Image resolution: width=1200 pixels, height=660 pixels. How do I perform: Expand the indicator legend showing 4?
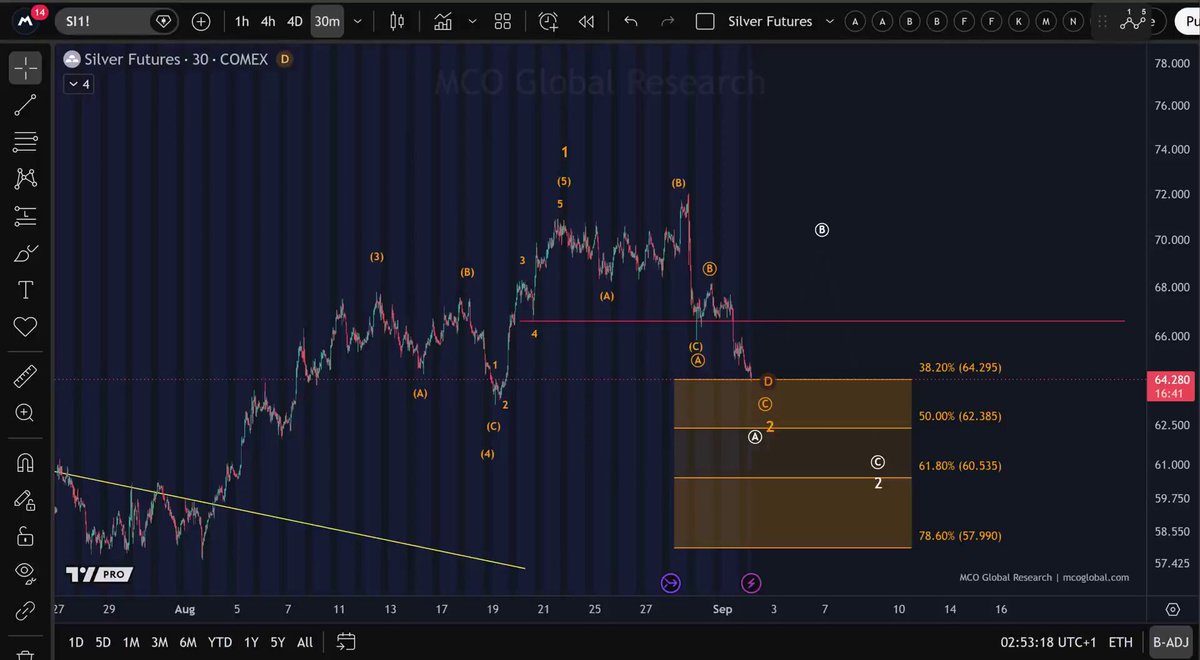78,85
